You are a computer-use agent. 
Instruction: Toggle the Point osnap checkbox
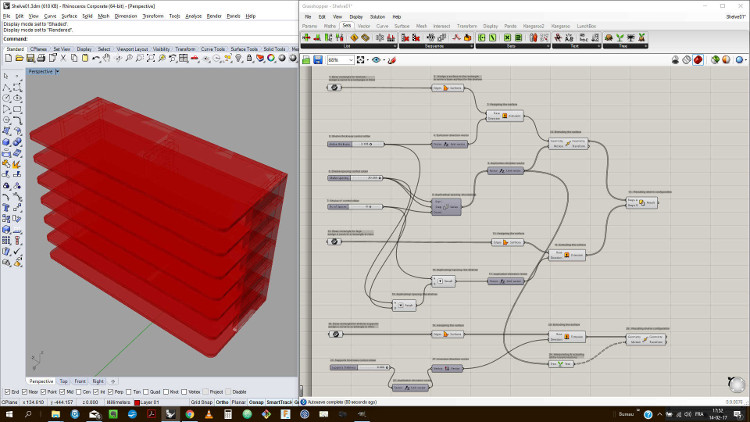point(44,392)
